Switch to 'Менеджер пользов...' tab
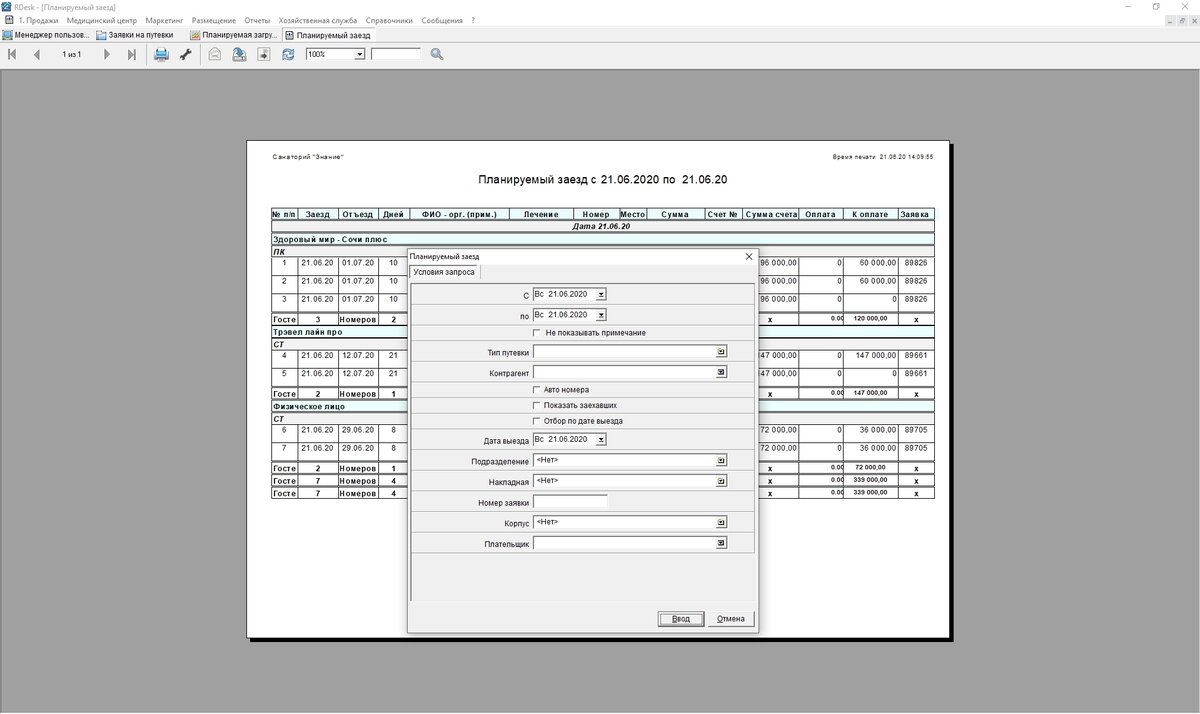The width and height of the screenshot is (1200, 714). 46,35
